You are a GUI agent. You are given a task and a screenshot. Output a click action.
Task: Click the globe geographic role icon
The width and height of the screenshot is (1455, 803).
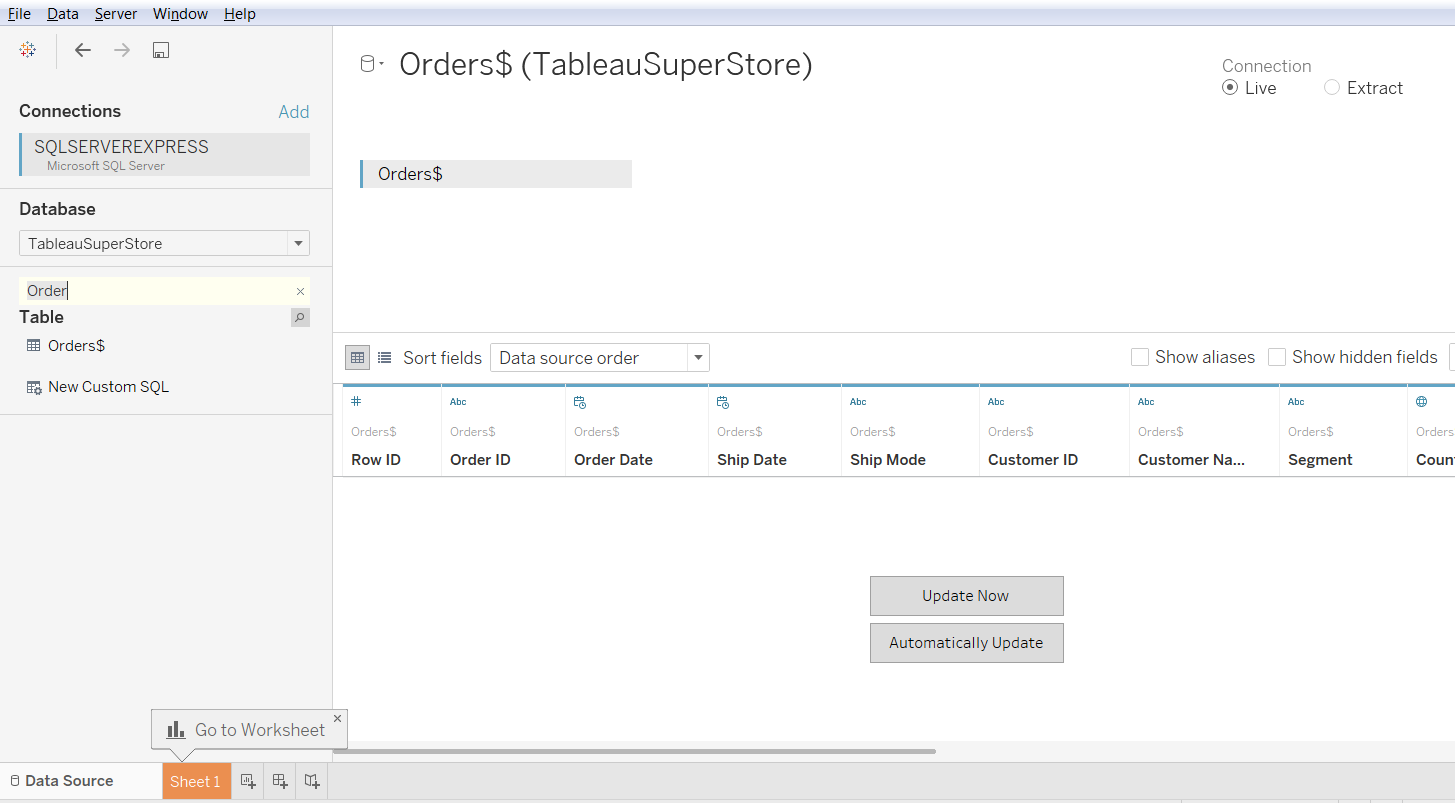click(1422, 402)
